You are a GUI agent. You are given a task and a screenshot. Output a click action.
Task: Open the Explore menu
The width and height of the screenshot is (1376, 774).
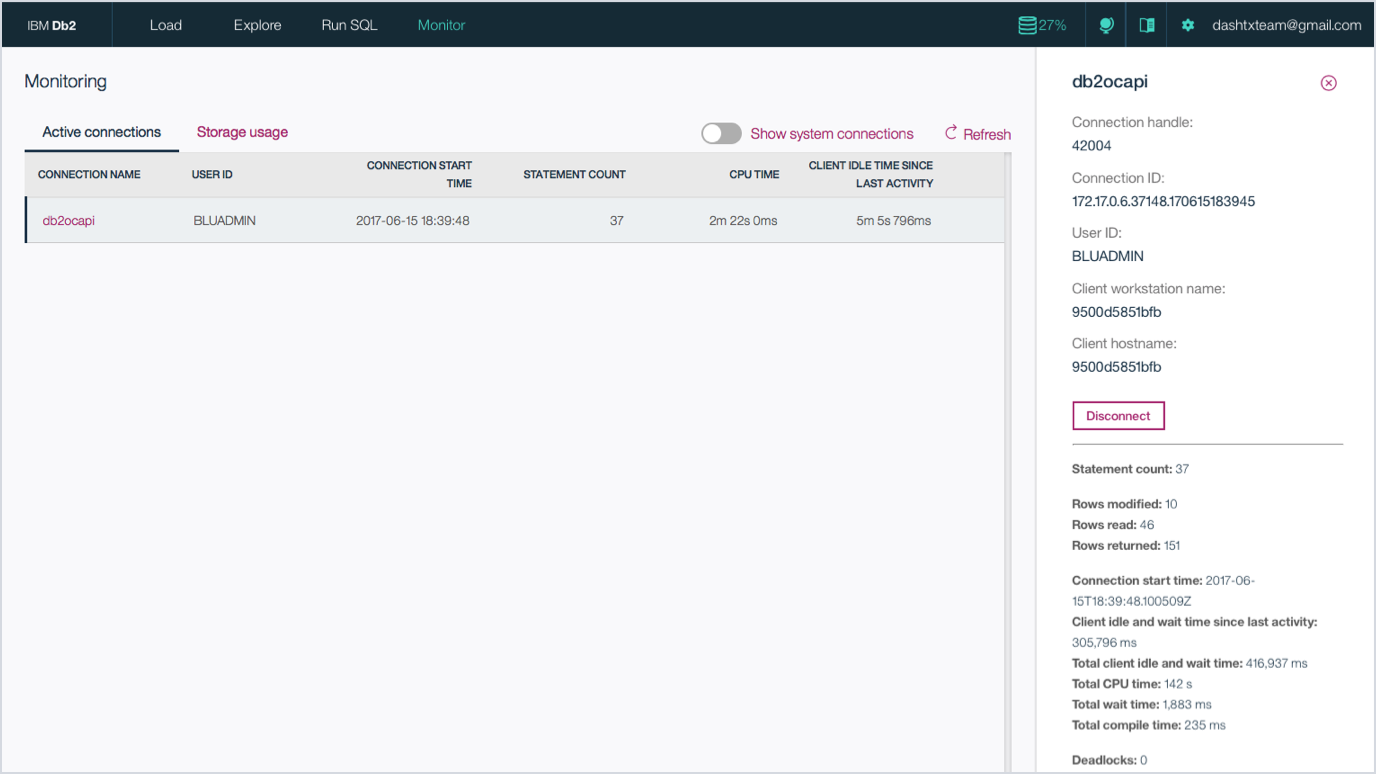point(257,24)
